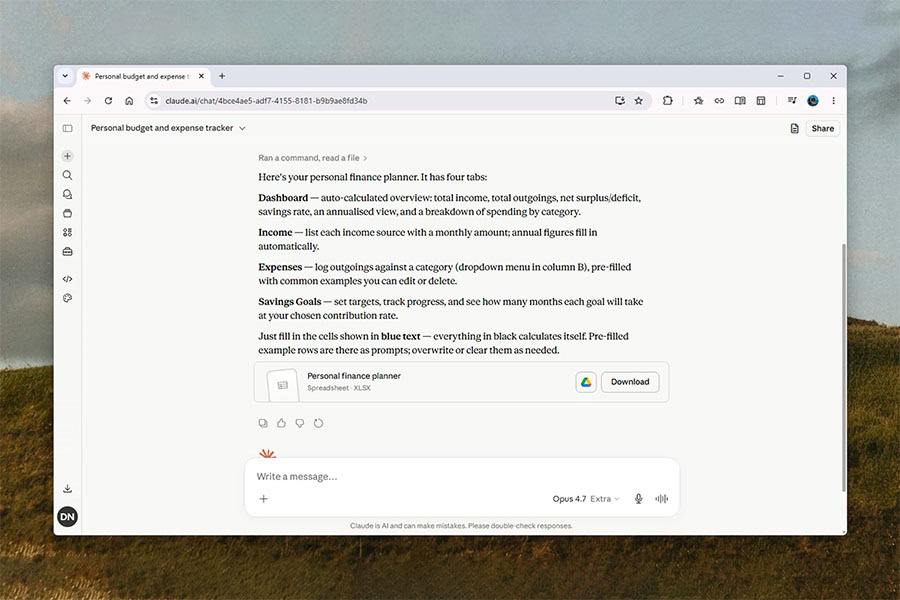Open the Chats history icon in sidebar
Image resolution: width=900 pixels, height=600 pixels.
coord(67,194)
